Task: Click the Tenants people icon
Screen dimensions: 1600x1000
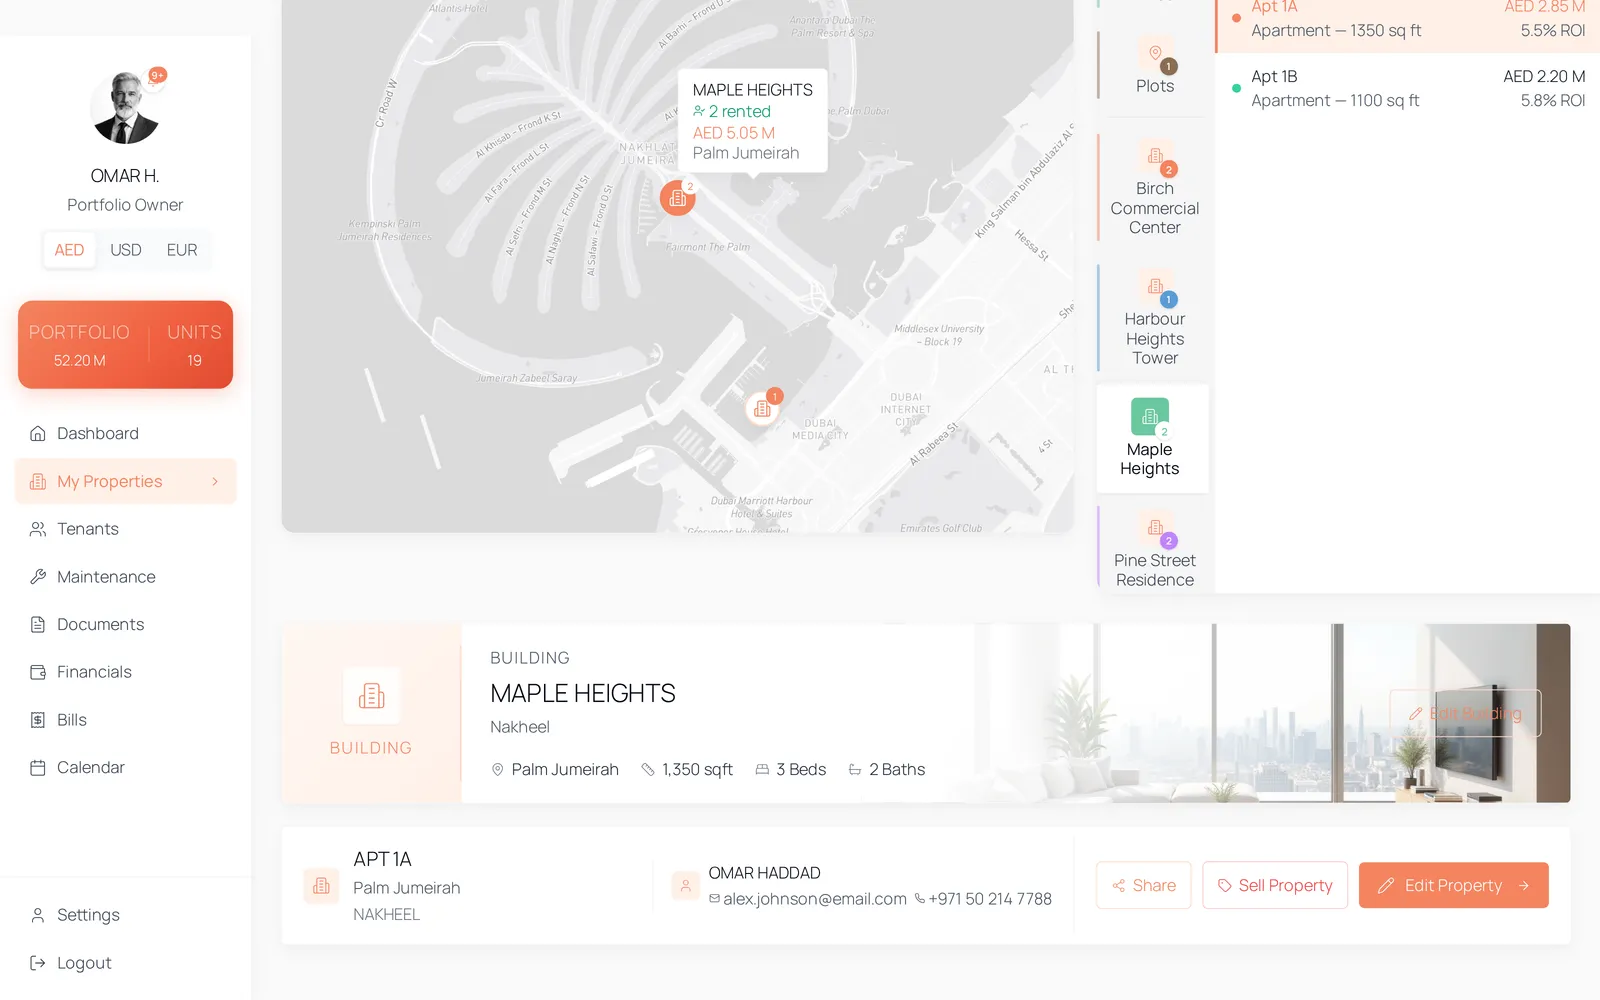Action: pos(38,529)
